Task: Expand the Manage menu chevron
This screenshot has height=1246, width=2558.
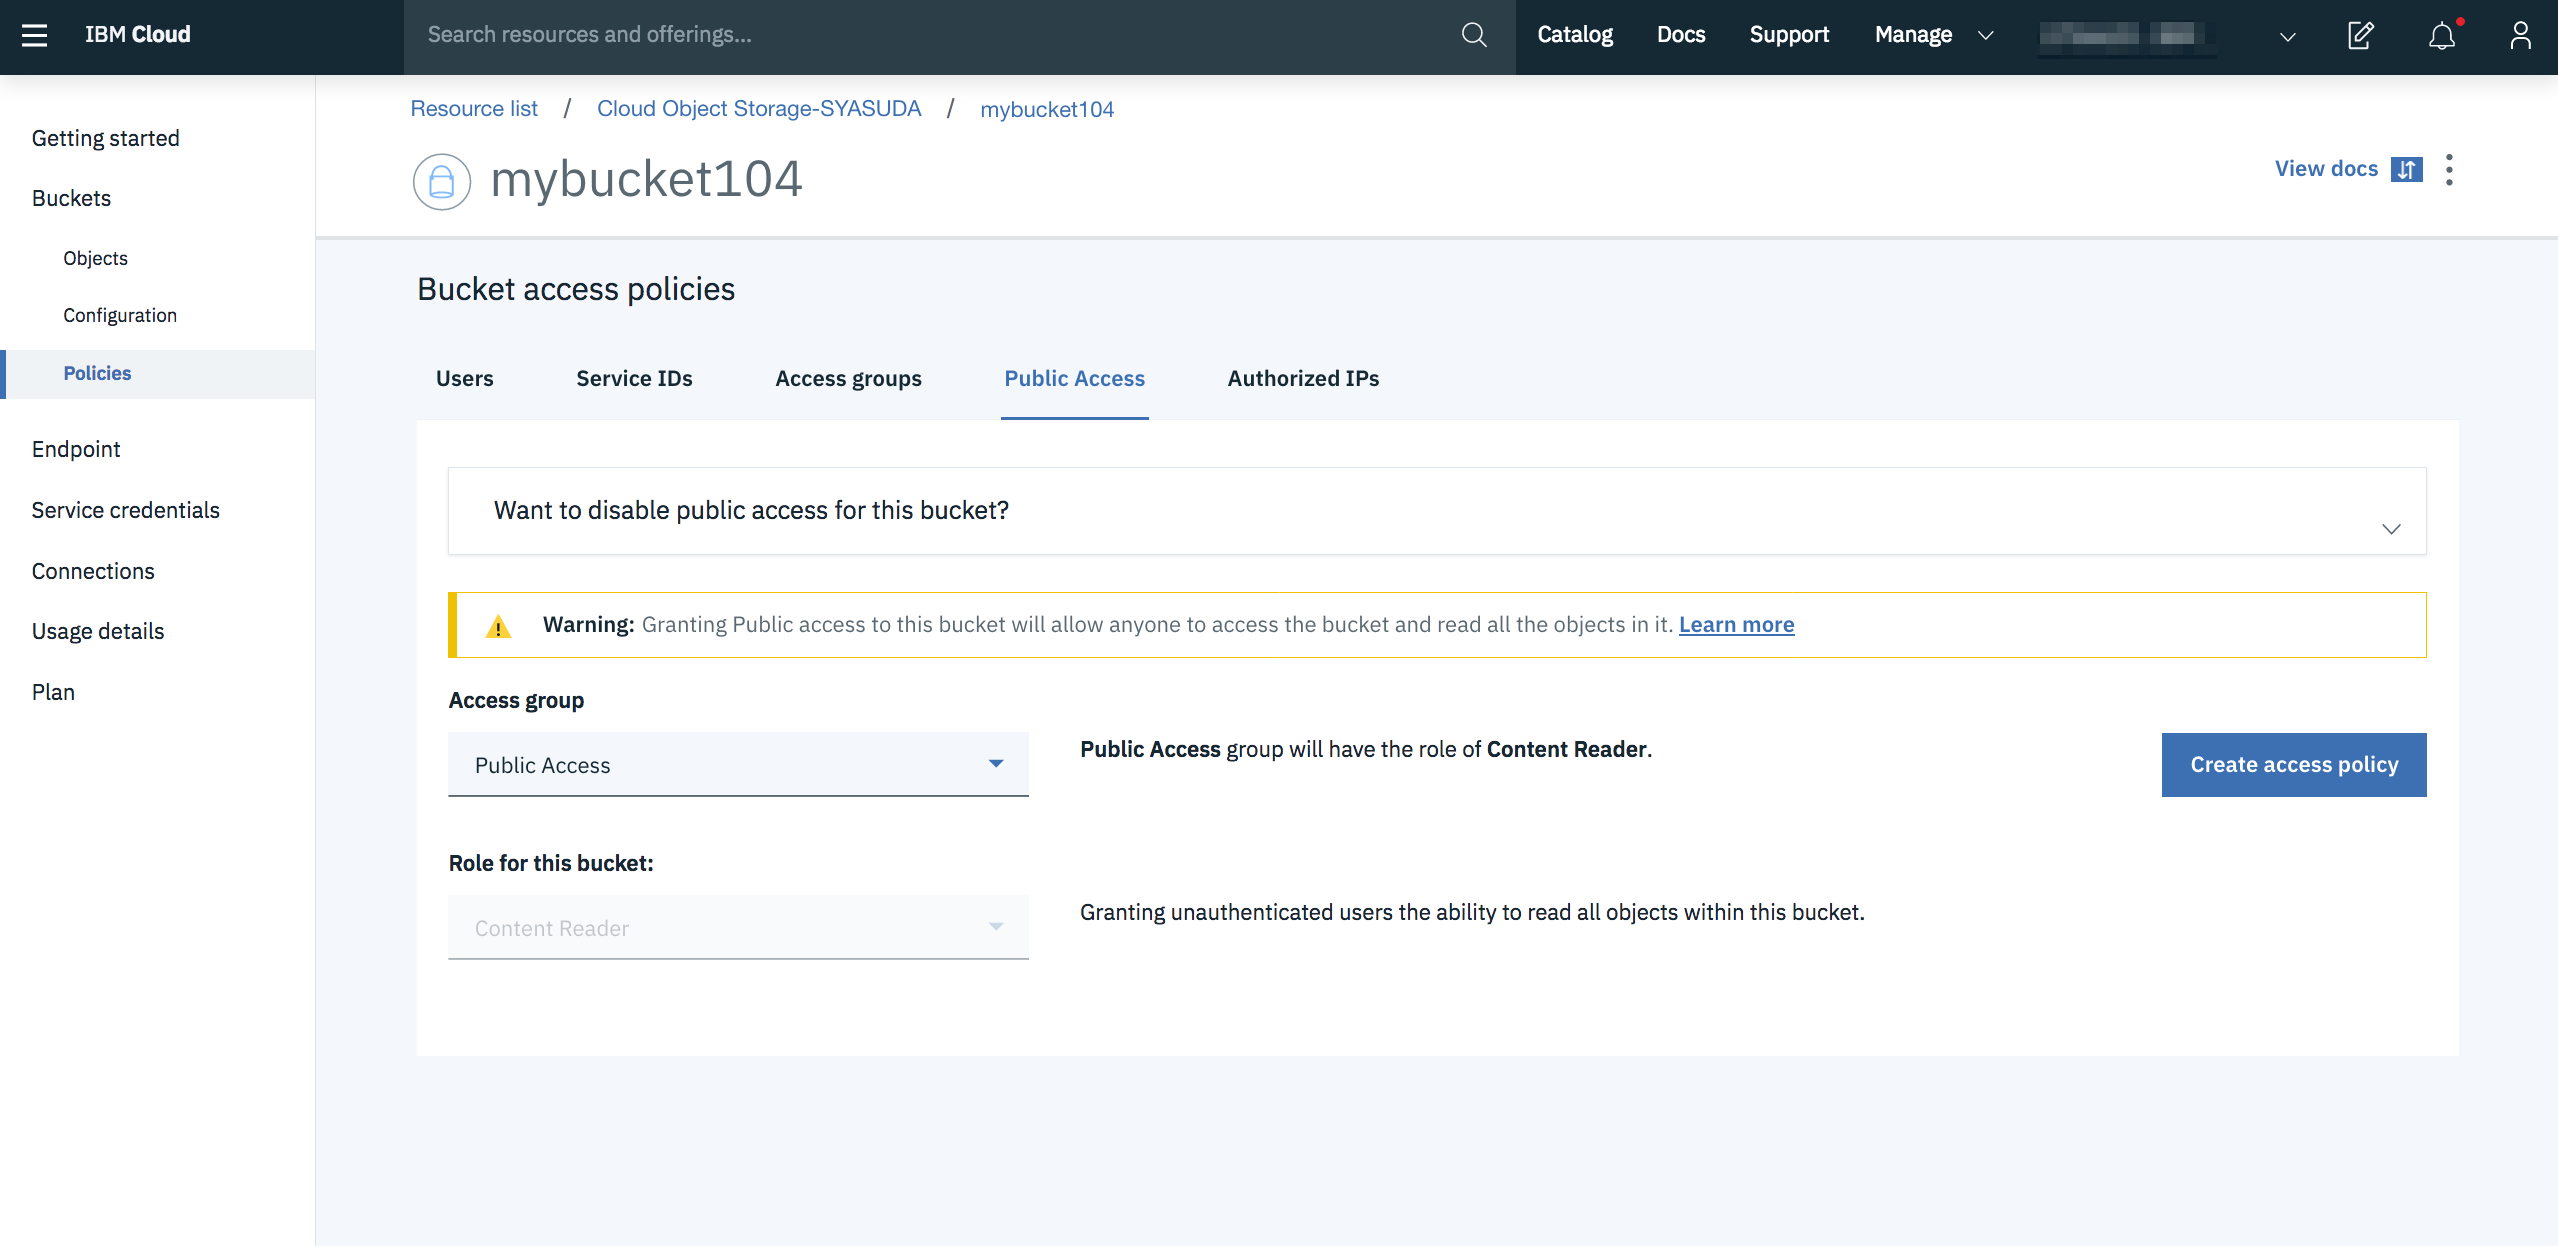Action: click(x=1985, y=36)
